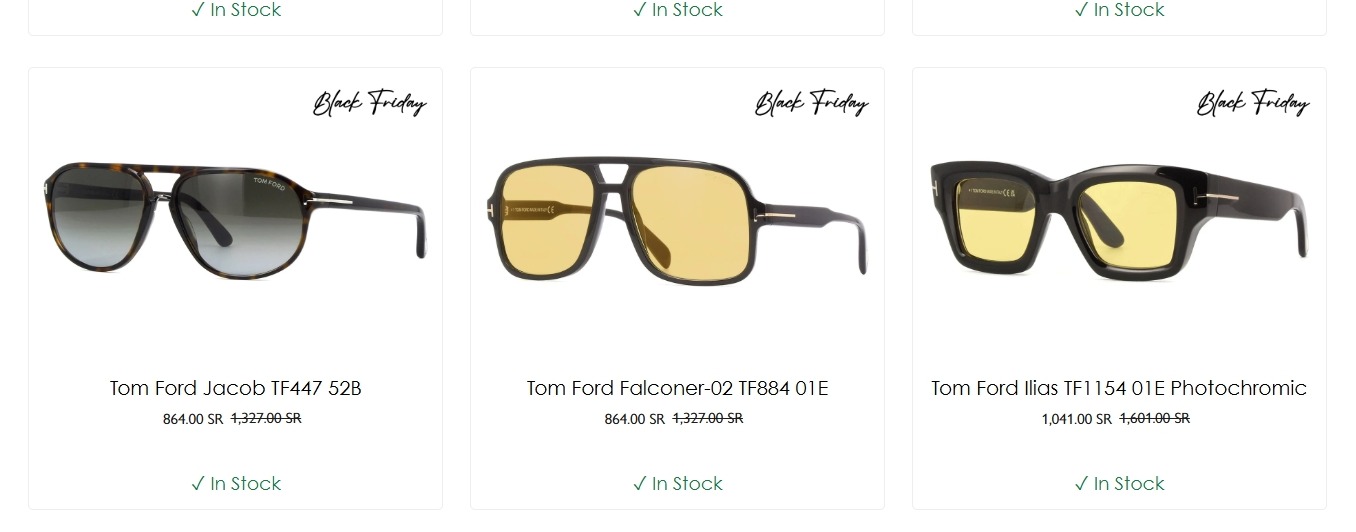Click the Black Friday badge on the Falconer-02 card

811,103
